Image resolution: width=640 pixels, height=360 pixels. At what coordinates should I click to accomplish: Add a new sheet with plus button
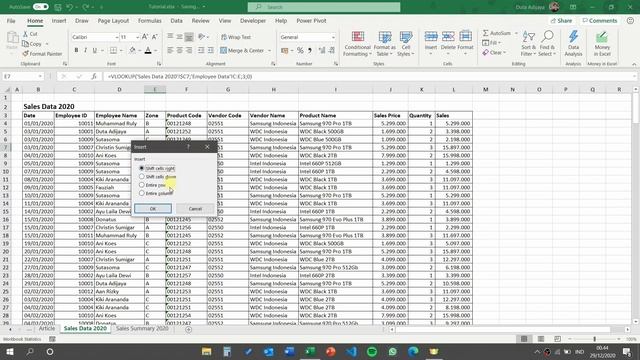pos(188,329)
